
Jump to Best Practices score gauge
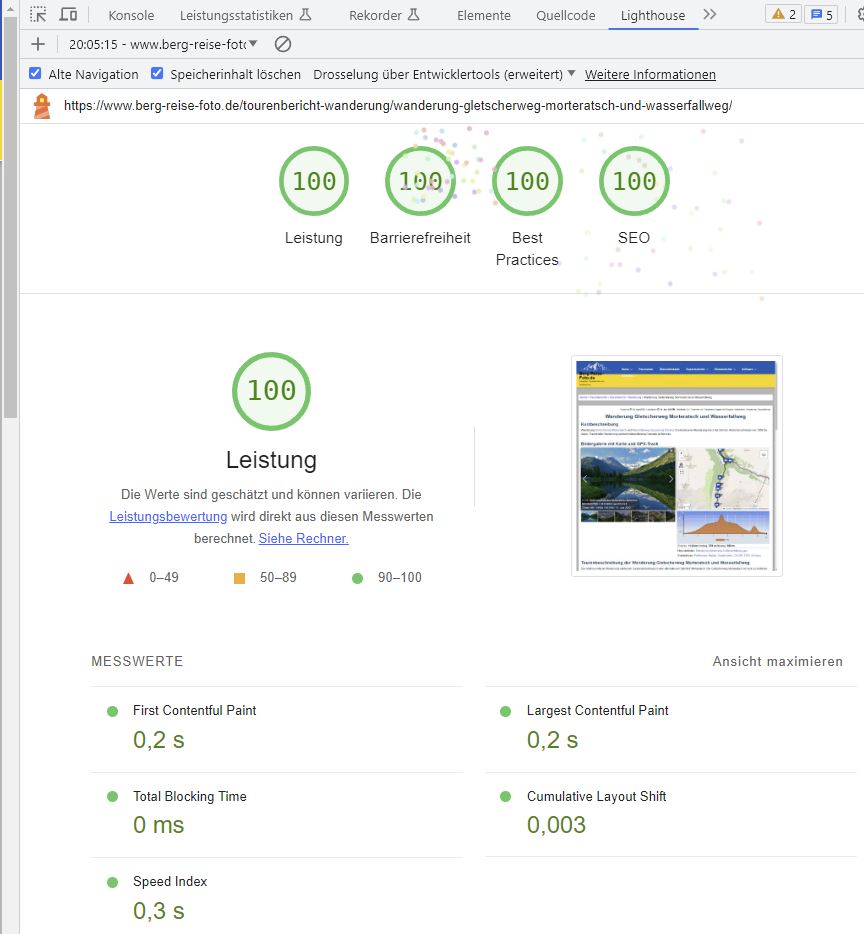[x=527, y=181]
